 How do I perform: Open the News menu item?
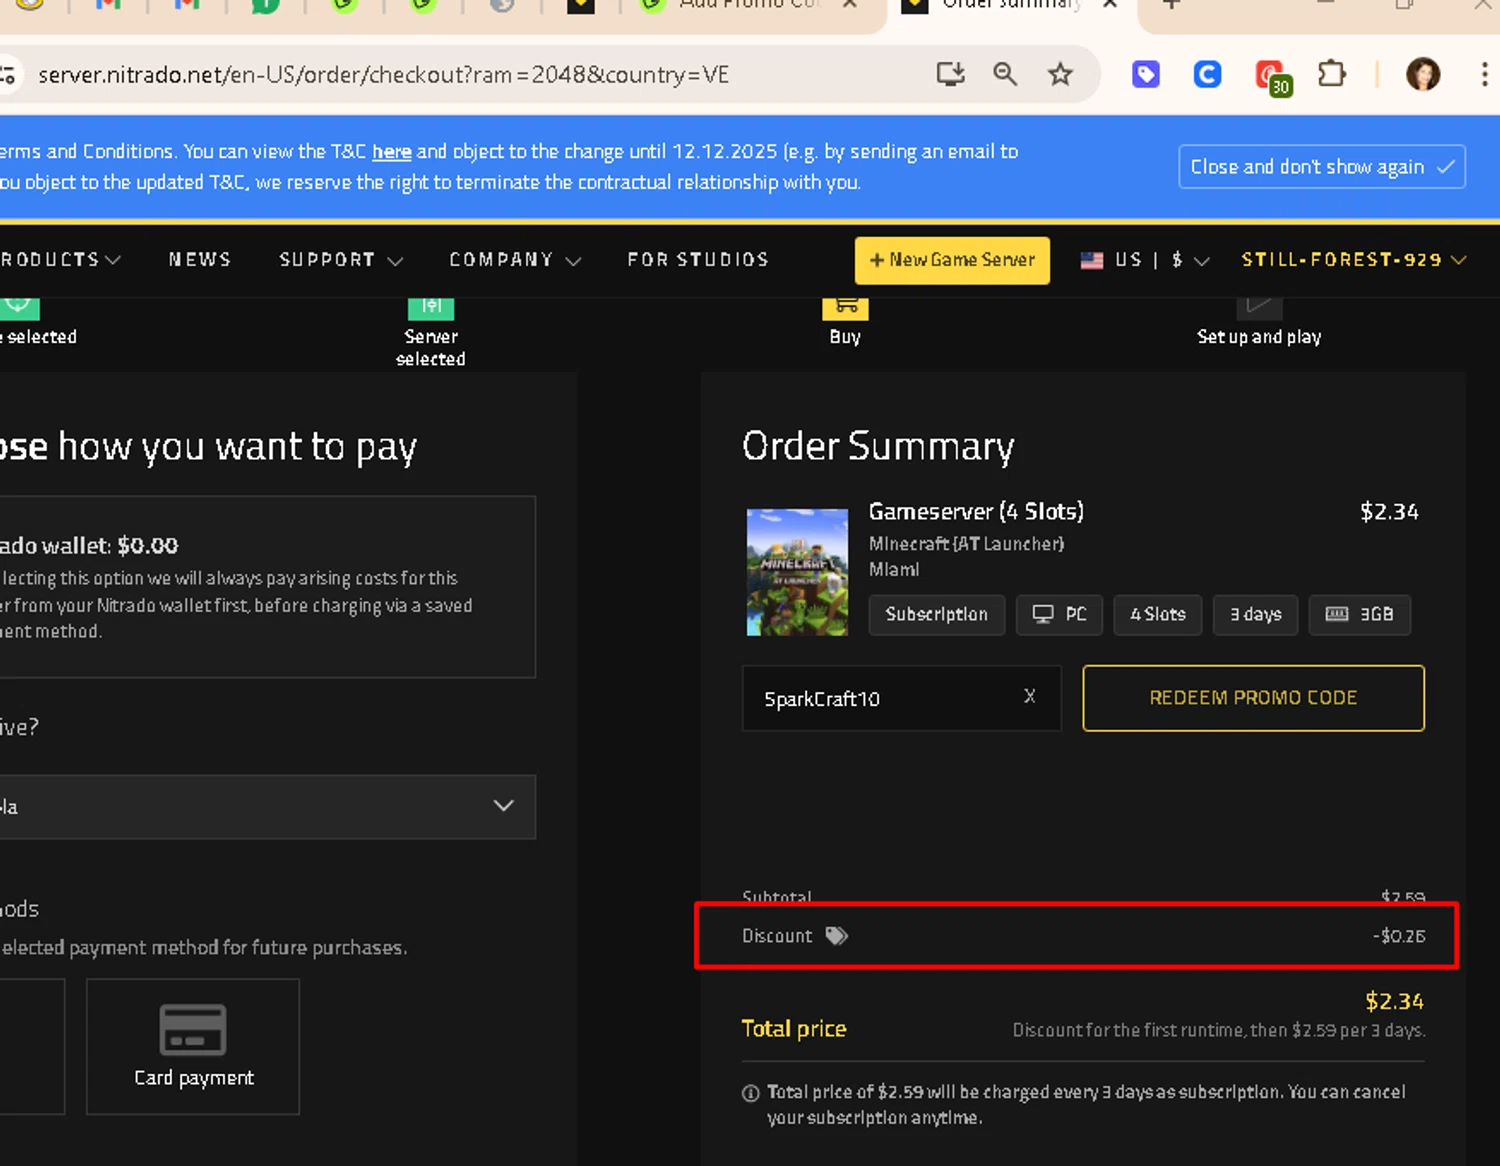(x=200, y=260)
